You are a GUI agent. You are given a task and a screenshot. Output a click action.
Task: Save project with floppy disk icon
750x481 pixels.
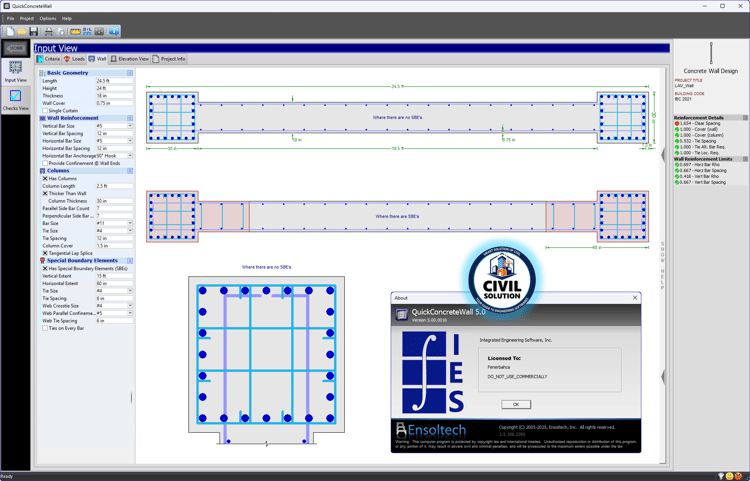(33, 32)
